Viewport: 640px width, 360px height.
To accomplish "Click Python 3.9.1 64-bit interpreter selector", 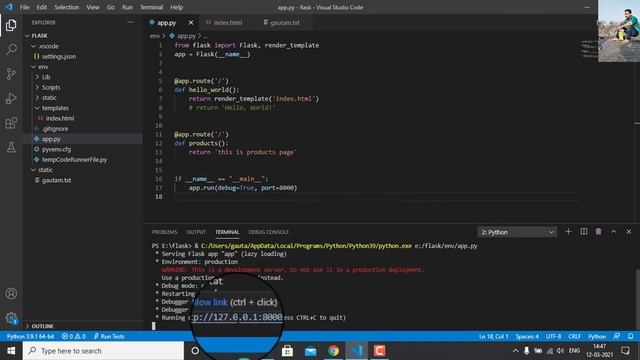I will tap(30, 336).
